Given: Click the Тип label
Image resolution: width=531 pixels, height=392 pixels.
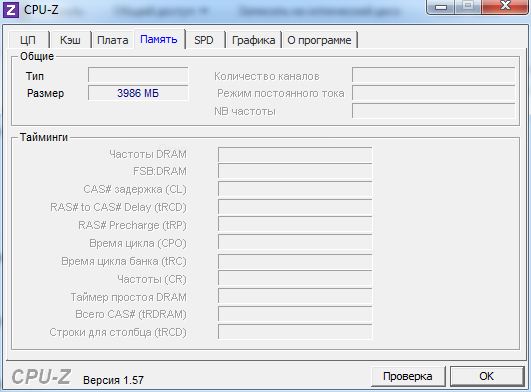Looking at the screenshot, I should point(35,76).
